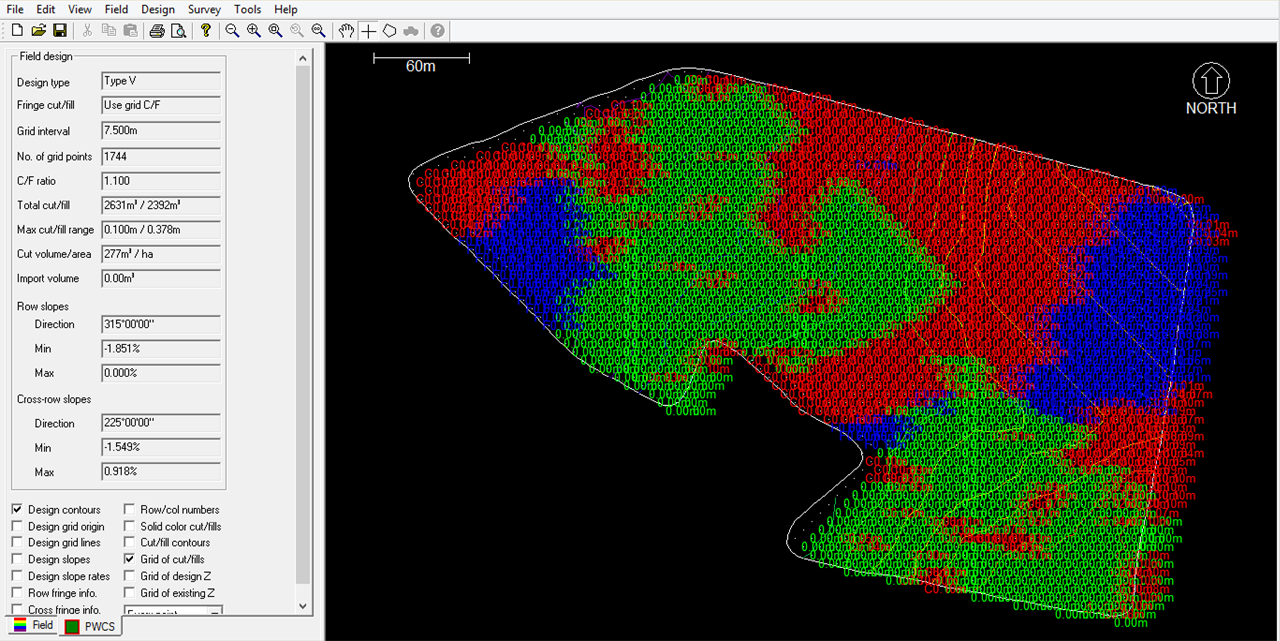Click the yellow question mark help icon

(206, 31)
